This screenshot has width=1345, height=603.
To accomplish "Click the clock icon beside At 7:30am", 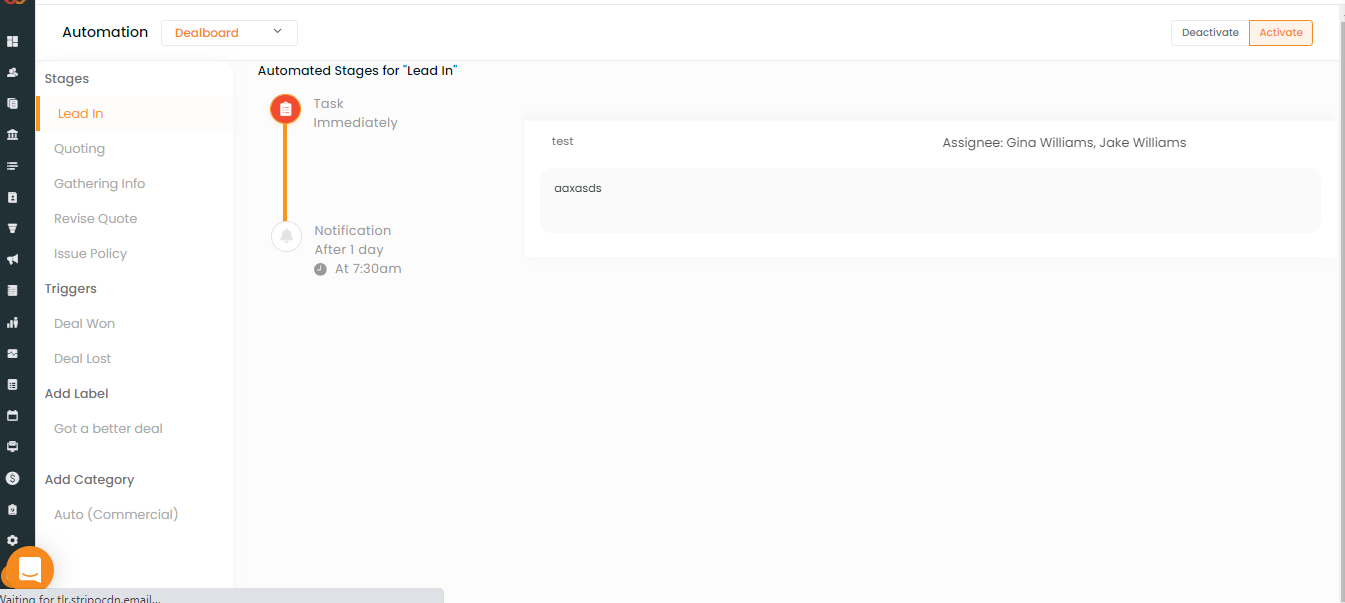I will [320, 269].
